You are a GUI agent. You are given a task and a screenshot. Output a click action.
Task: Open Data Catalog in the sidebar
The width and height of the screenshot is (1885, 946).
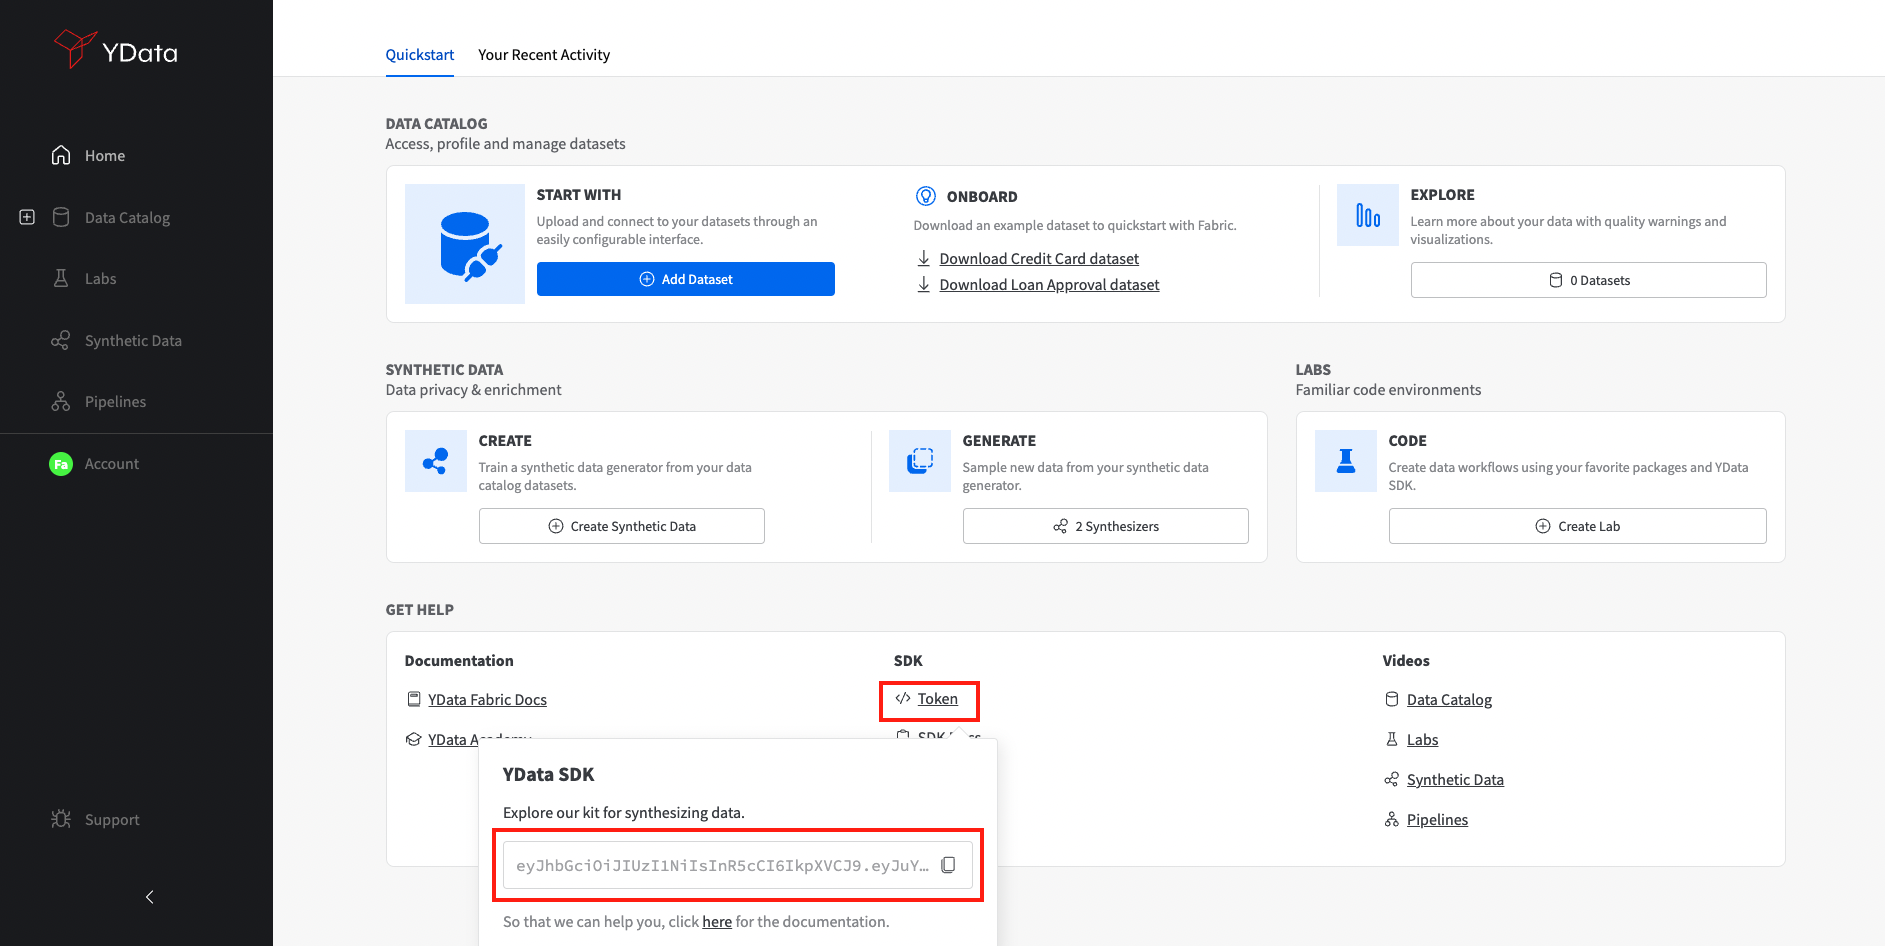point(127,218)
